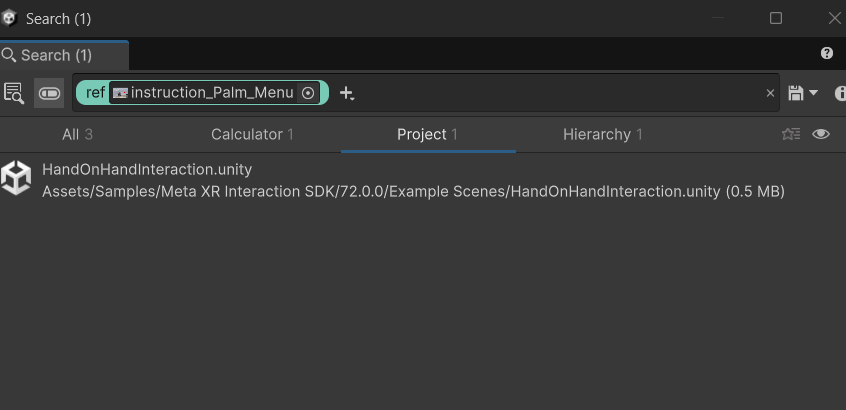Toggle the favorites star list icon
The height and width of the screenshot is (410, 846).
pos(791,134)
